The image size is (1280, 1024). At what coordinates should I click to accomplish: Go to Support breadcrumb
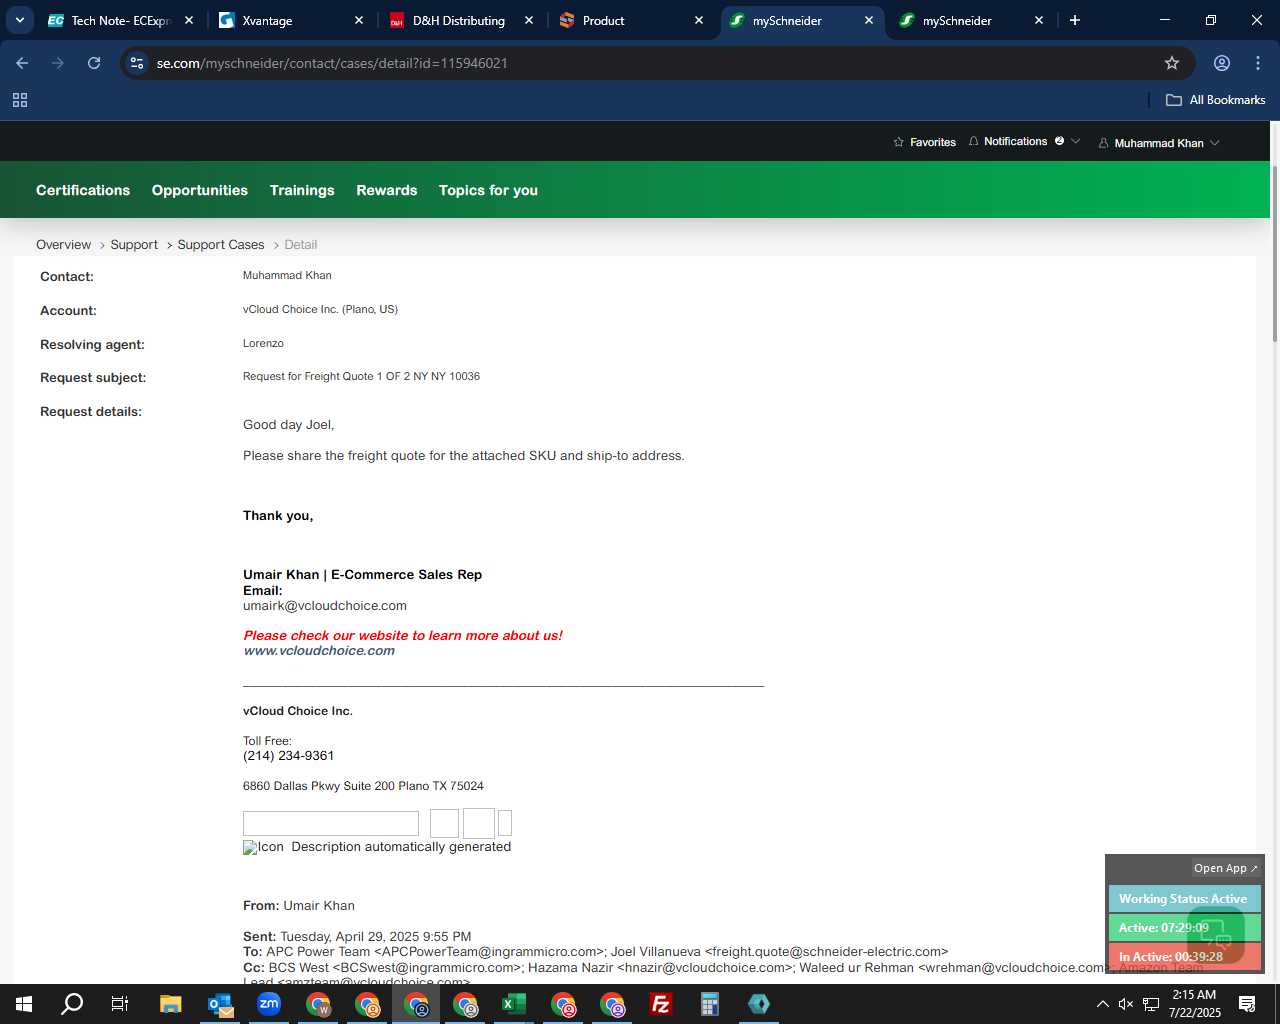tap(134, 245)
